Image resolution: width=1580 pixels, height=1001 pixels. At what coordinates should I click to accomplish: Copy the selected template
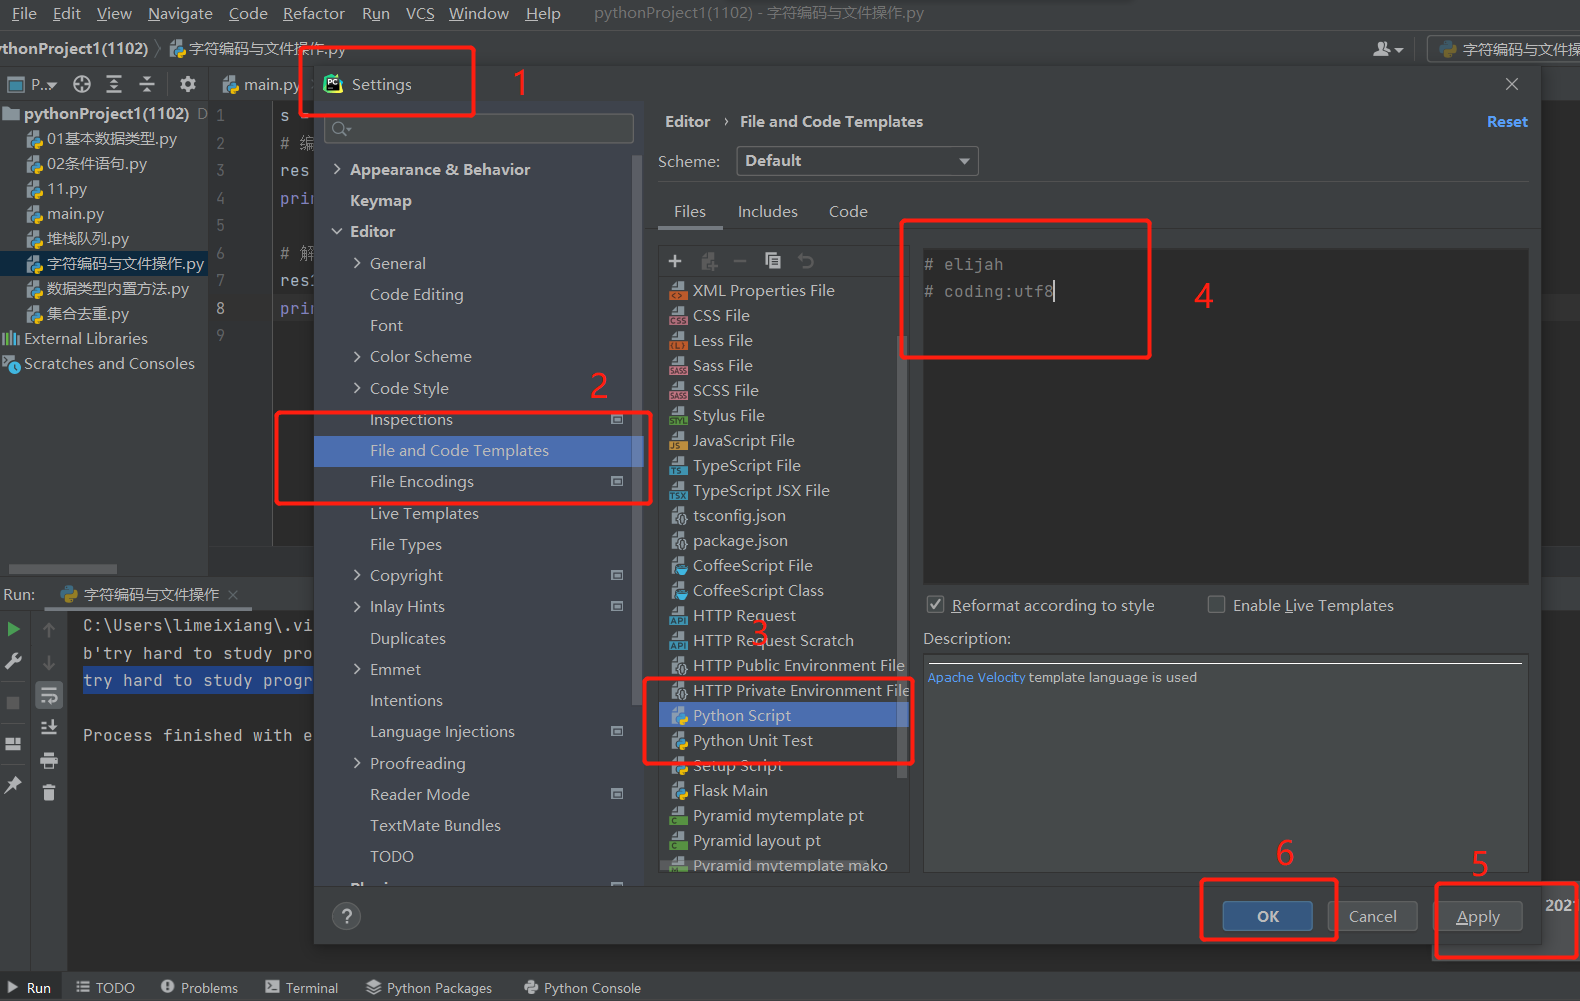[x=773, y=261]
